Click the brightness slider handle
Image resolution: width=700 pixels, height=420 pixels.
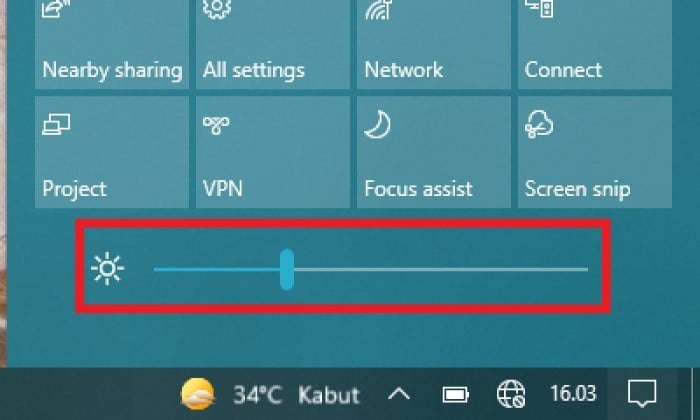coord(287,270)
